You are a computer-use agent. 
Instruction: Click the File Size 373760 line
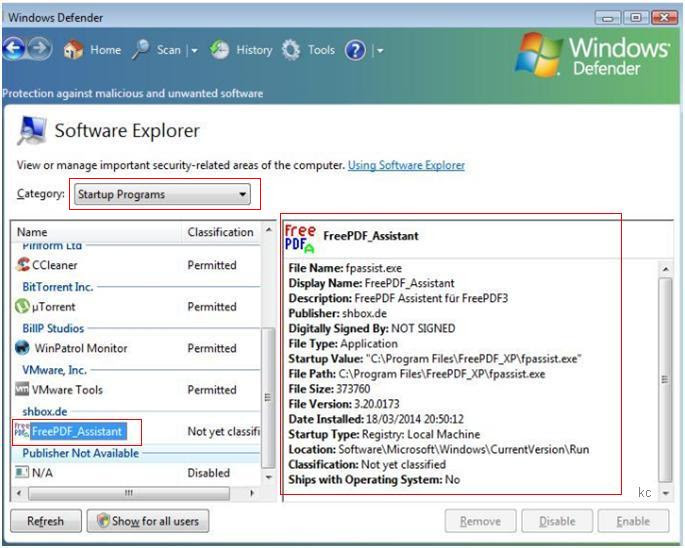point(329,388)
